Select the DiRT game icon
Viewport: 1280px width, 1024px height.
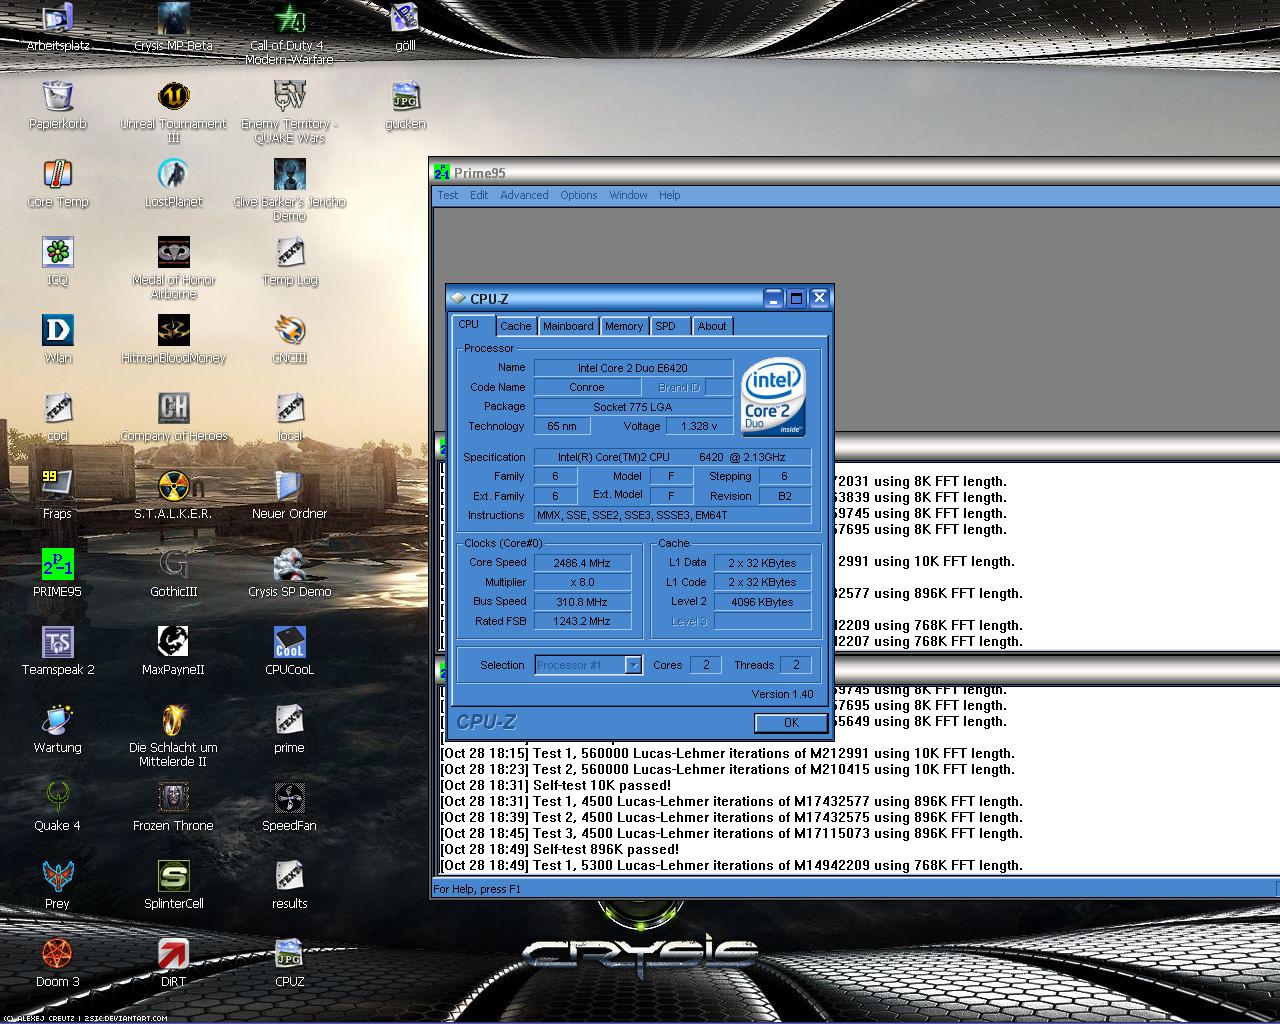point(174,954)
